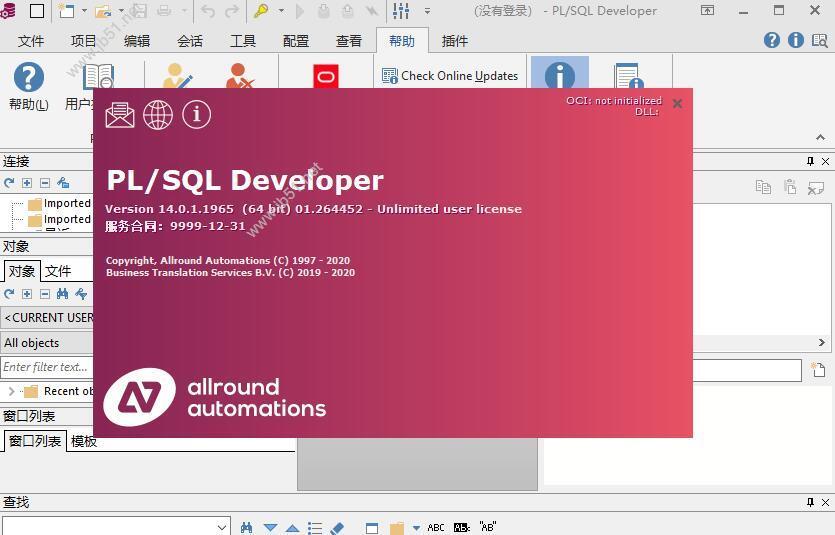Screen dimensions: 835x535
Task: Click the envelope email icon in About dialog
Action: coord(120,114)
